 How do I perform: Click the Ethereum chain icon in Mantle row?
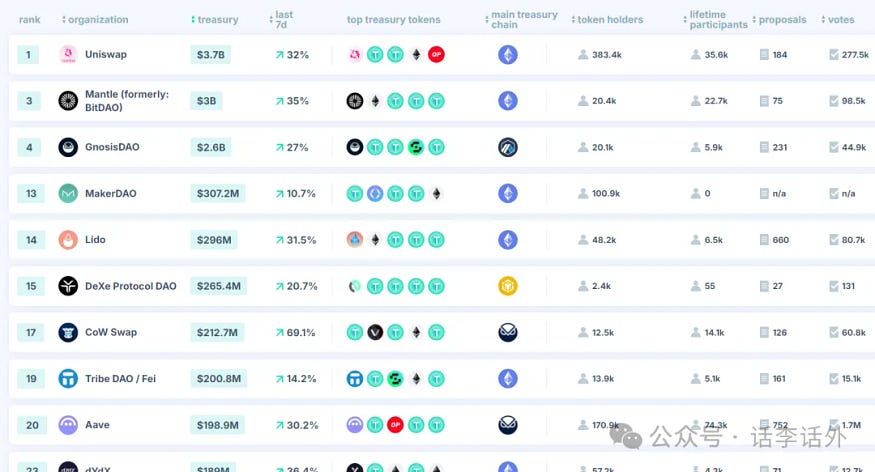[508, 101]
